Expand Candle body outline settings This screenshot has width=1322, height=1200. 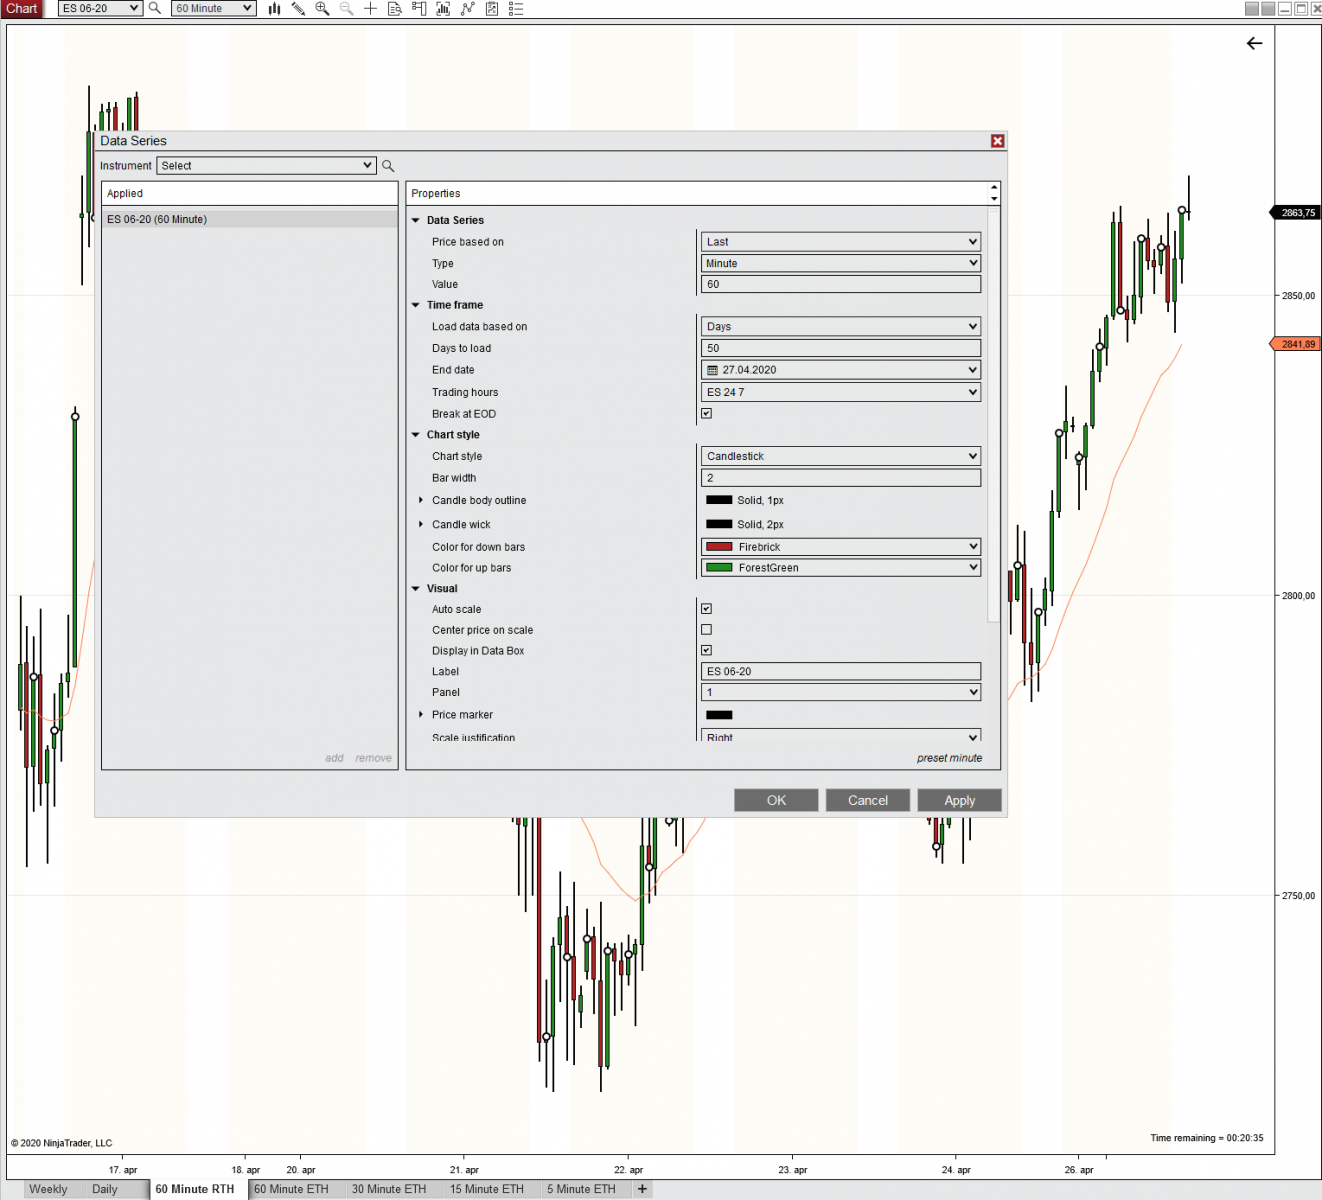click(x=421, y=500)
